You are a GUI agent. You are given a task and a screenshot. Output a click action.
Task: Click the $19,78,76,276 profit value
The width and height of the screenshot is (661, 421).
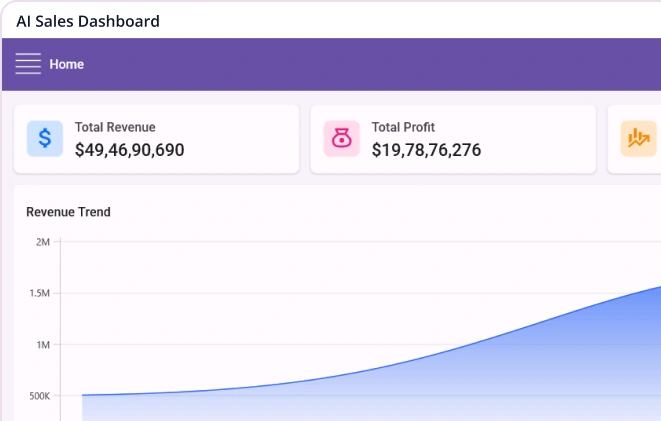(x=426, y=150)
